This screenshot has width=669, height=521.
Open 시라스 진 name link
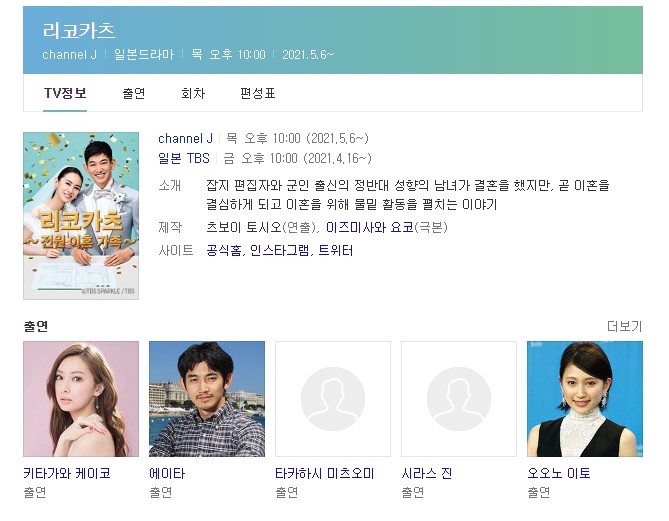[427, 473]
